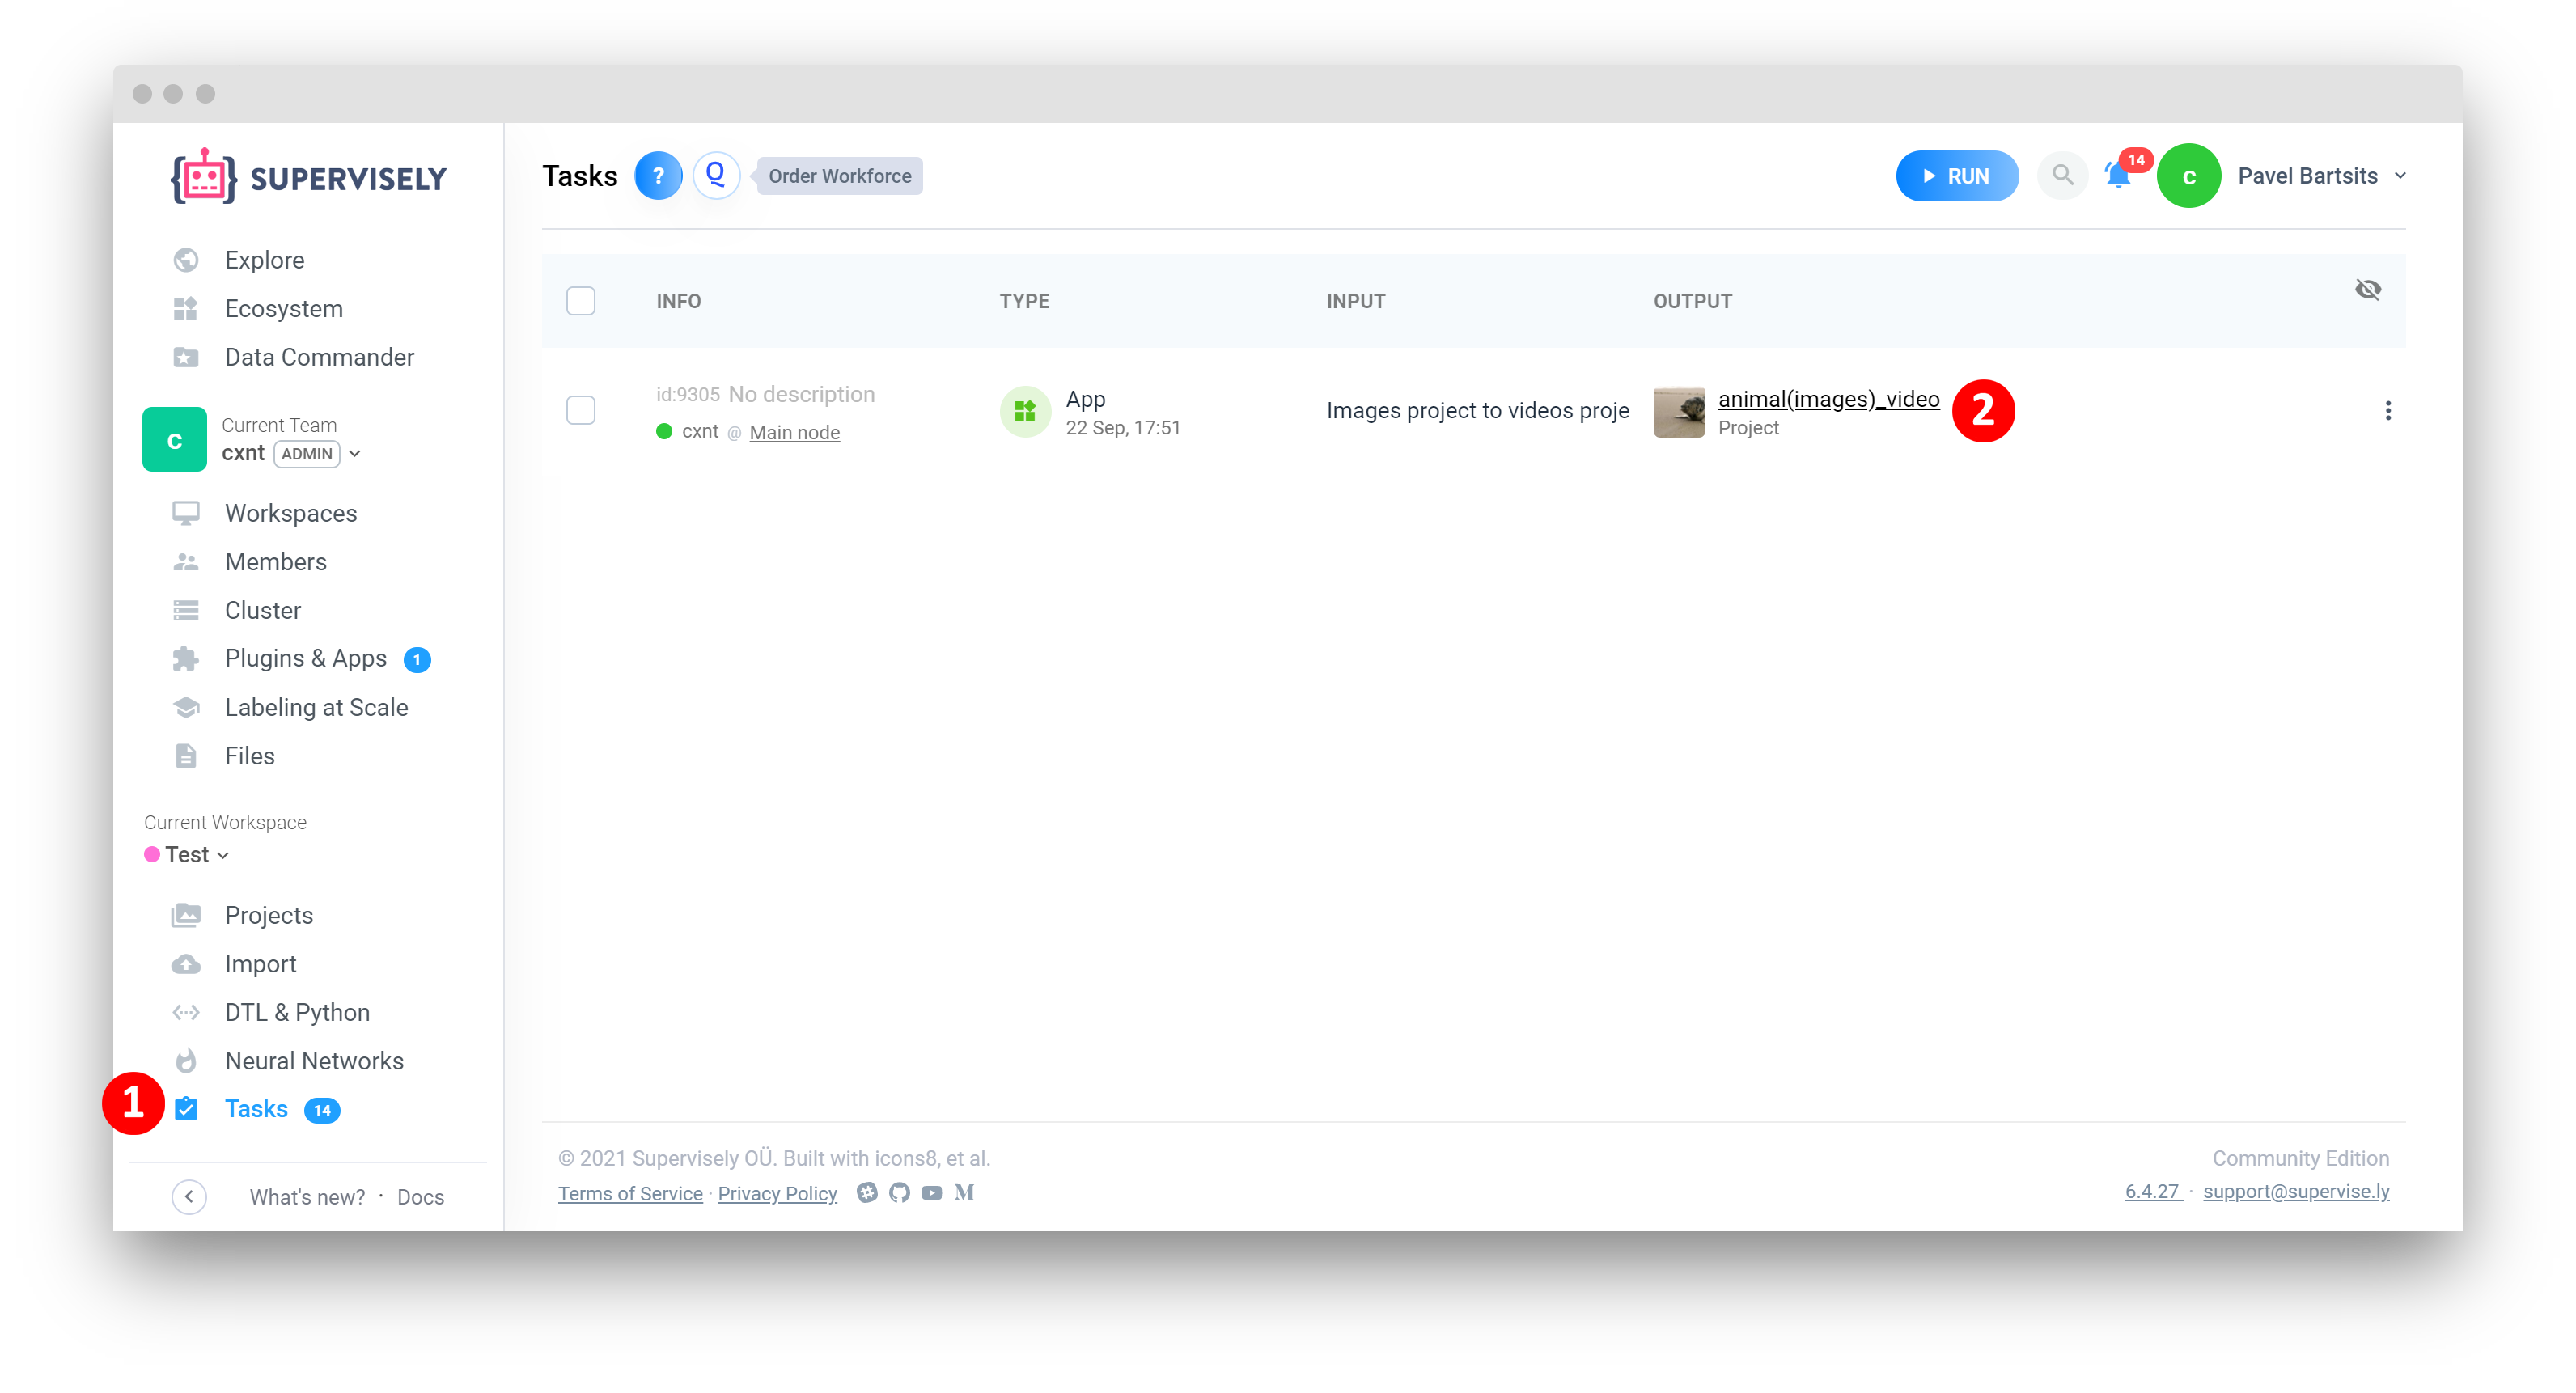2576x1393 pixels.
Task: Toggle the crossed-eye hidden tasks icon
Action: pos(2367,290)
